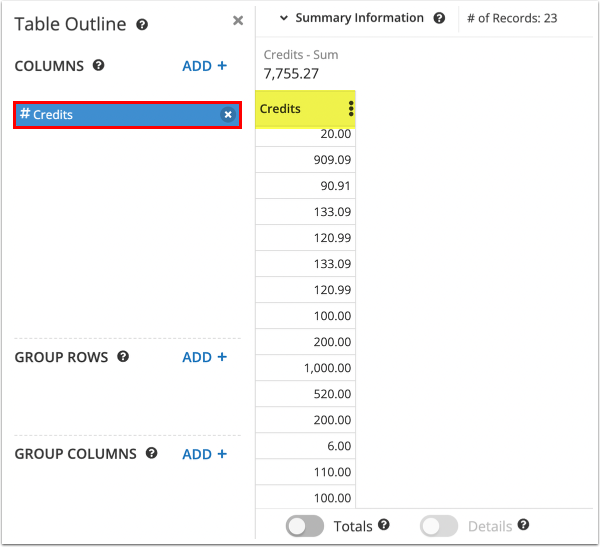
Task: Remove Credits from columns list
Action: 228,115
